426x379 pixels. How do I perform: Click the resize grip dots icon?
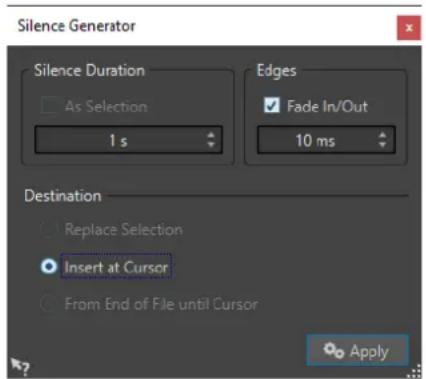tap(415, 371)
